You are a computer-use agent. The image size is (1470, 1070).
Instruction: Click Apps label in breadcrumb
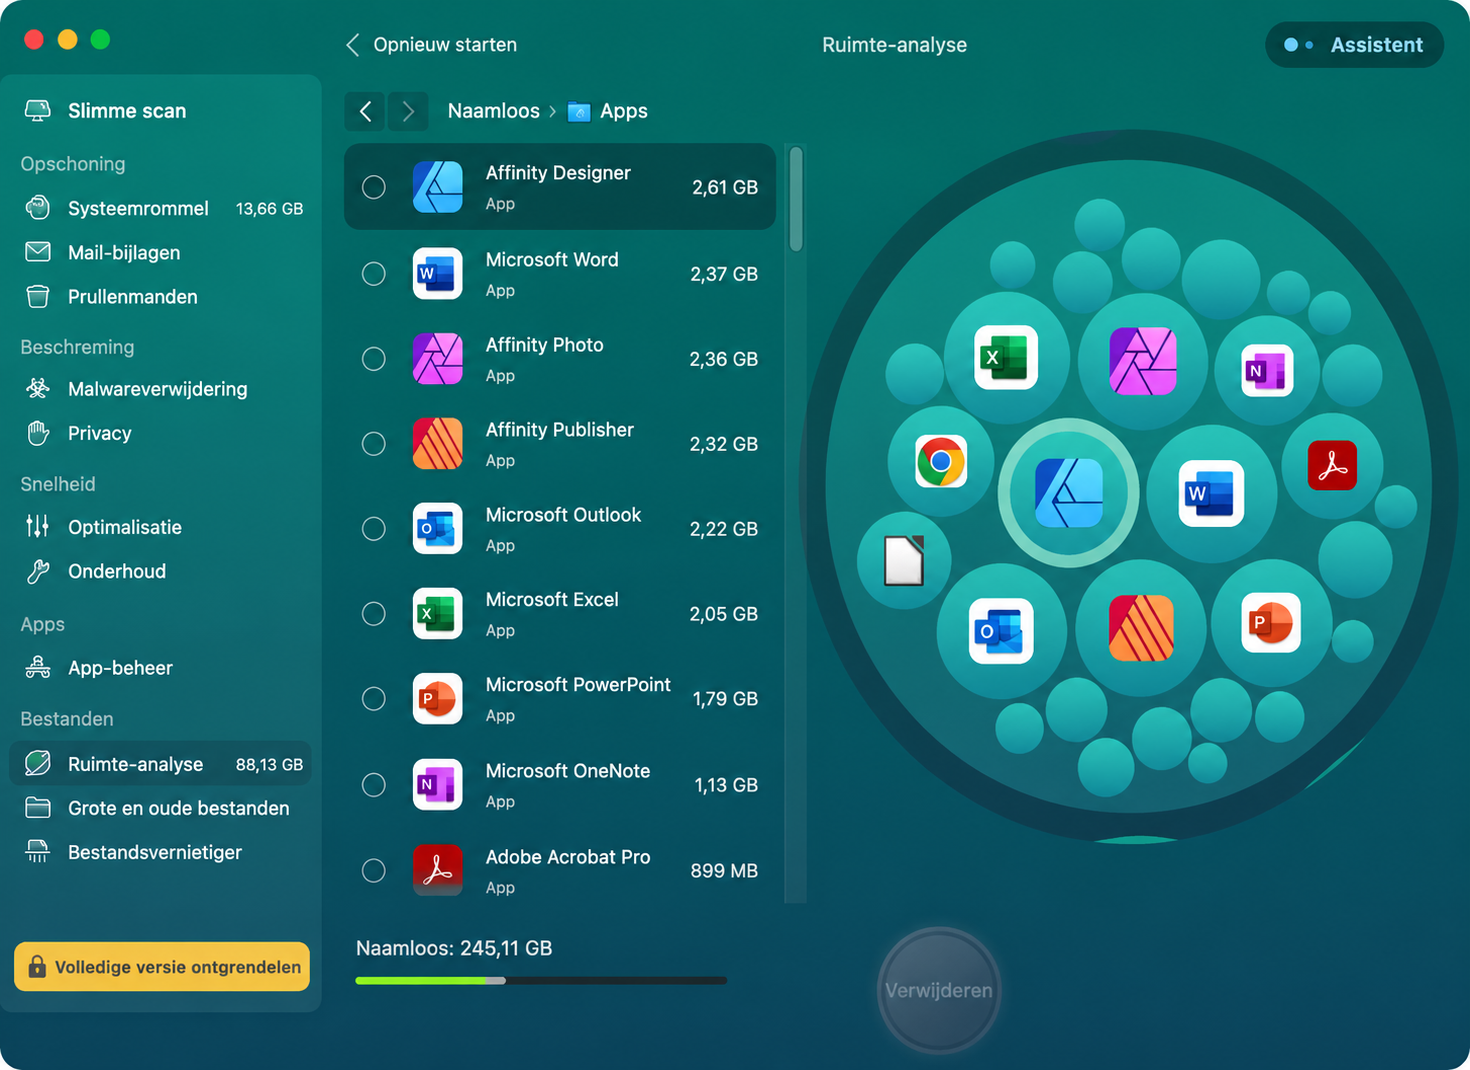pos(624,111)
